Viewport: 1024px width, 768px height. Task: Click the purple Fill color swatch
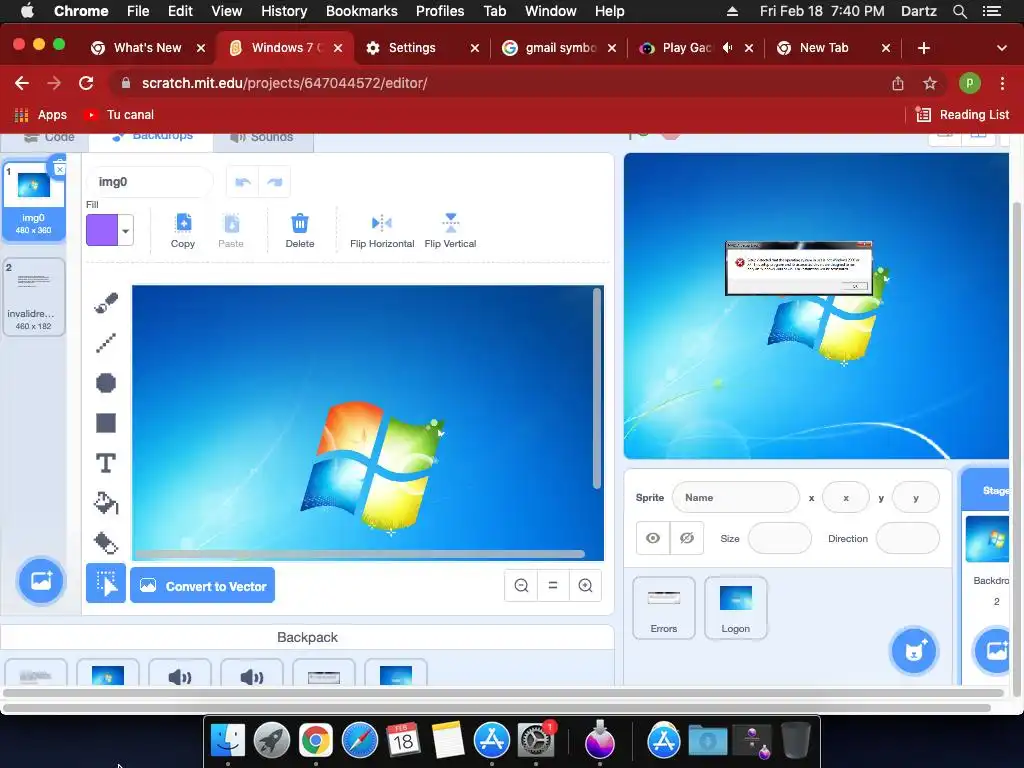pyautogui.click(x=102, y=231)
